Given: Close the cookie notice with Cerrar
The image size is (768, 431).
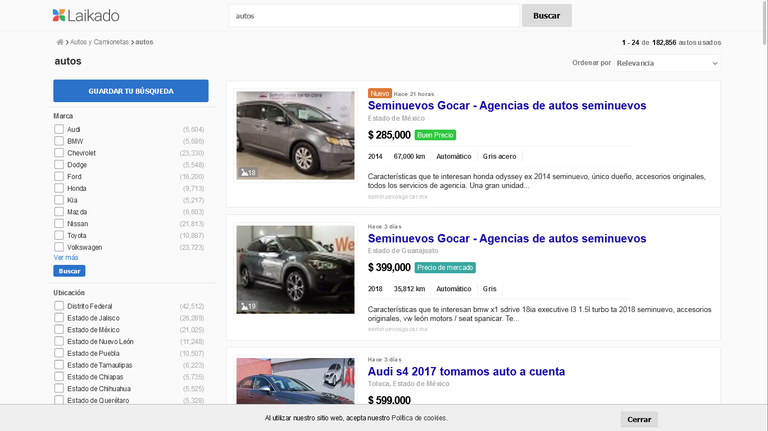Looking at the screenshot, I should (639, 419).
